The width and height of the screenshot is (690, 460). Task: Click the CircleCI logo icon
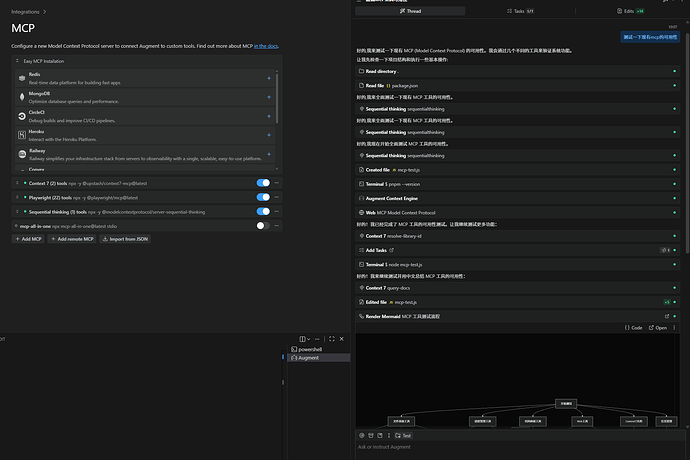22,116
